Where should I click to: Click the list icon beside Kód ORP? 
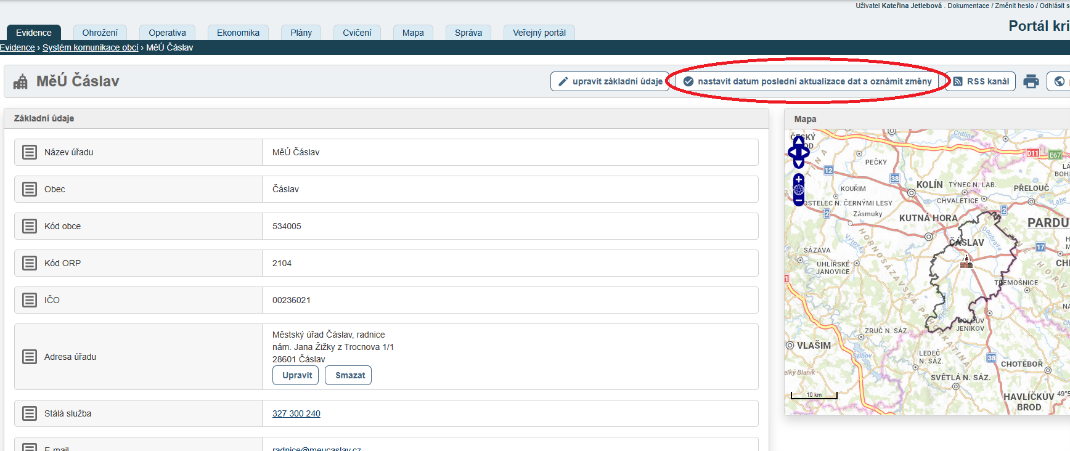tap(30, 262)
